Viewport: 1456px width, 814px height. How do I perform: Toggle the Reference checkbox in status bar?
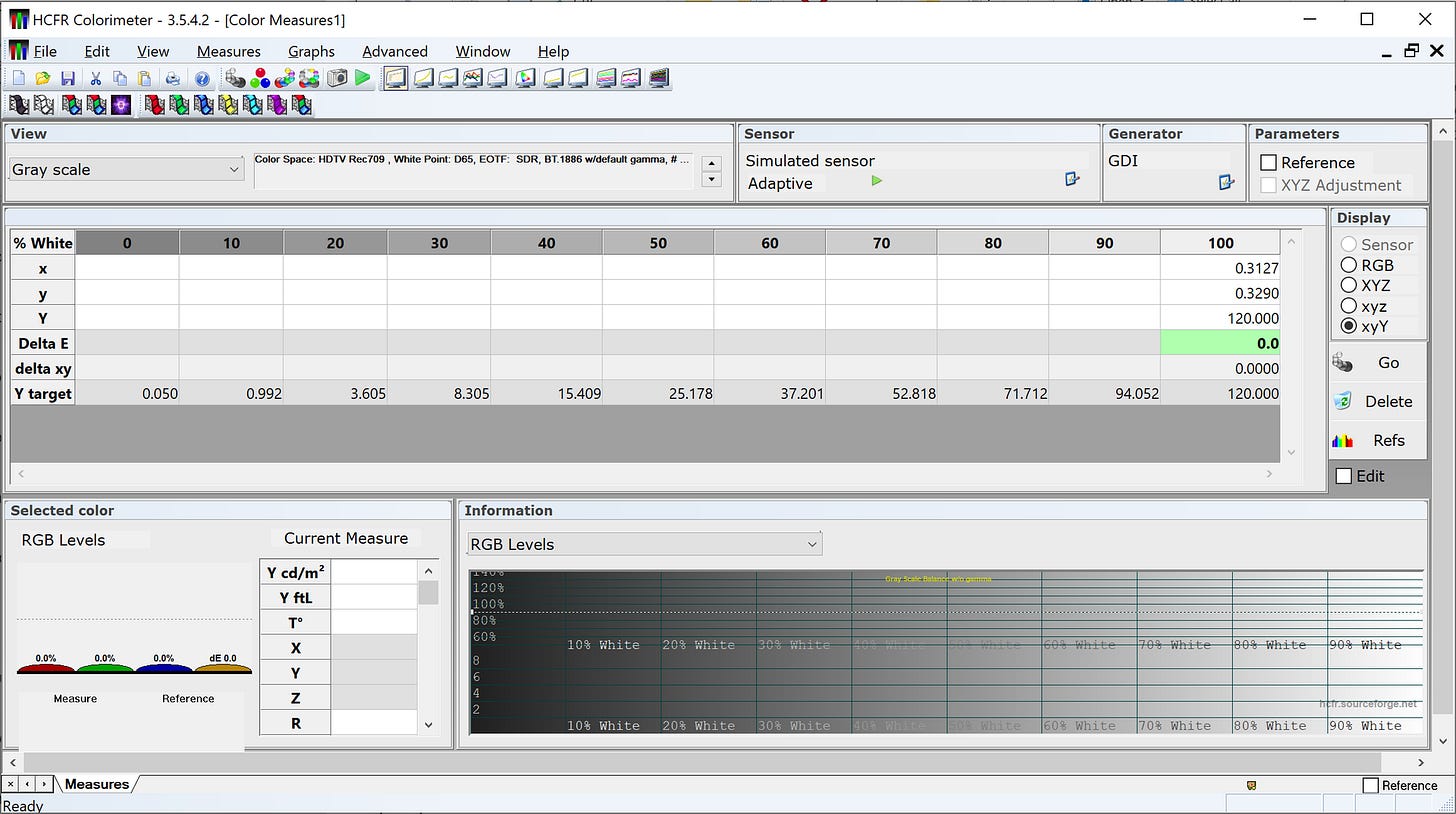(1371, 786)
